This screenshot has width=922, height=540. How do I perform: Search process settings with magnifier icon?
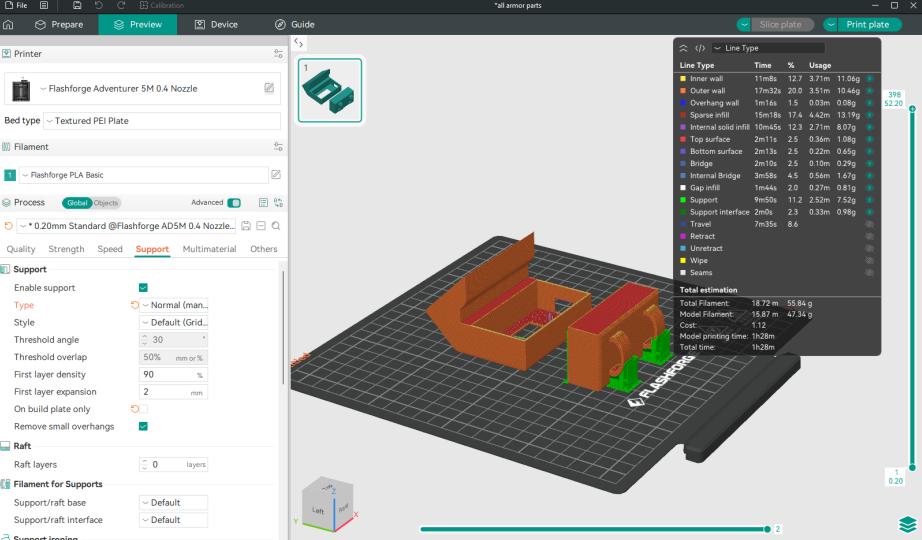pos(276,226)
